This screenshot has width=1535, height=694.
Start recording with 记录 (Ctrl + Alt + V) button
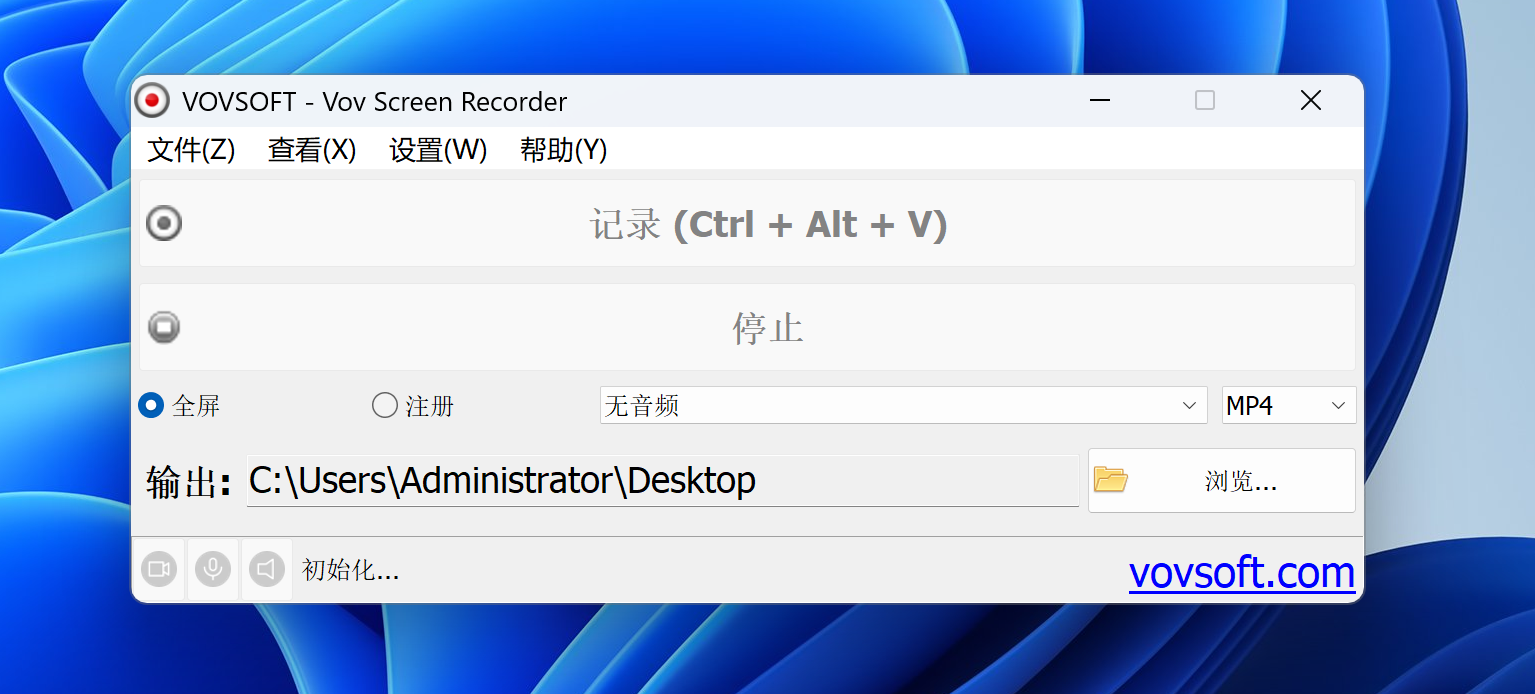pos(747,223)
